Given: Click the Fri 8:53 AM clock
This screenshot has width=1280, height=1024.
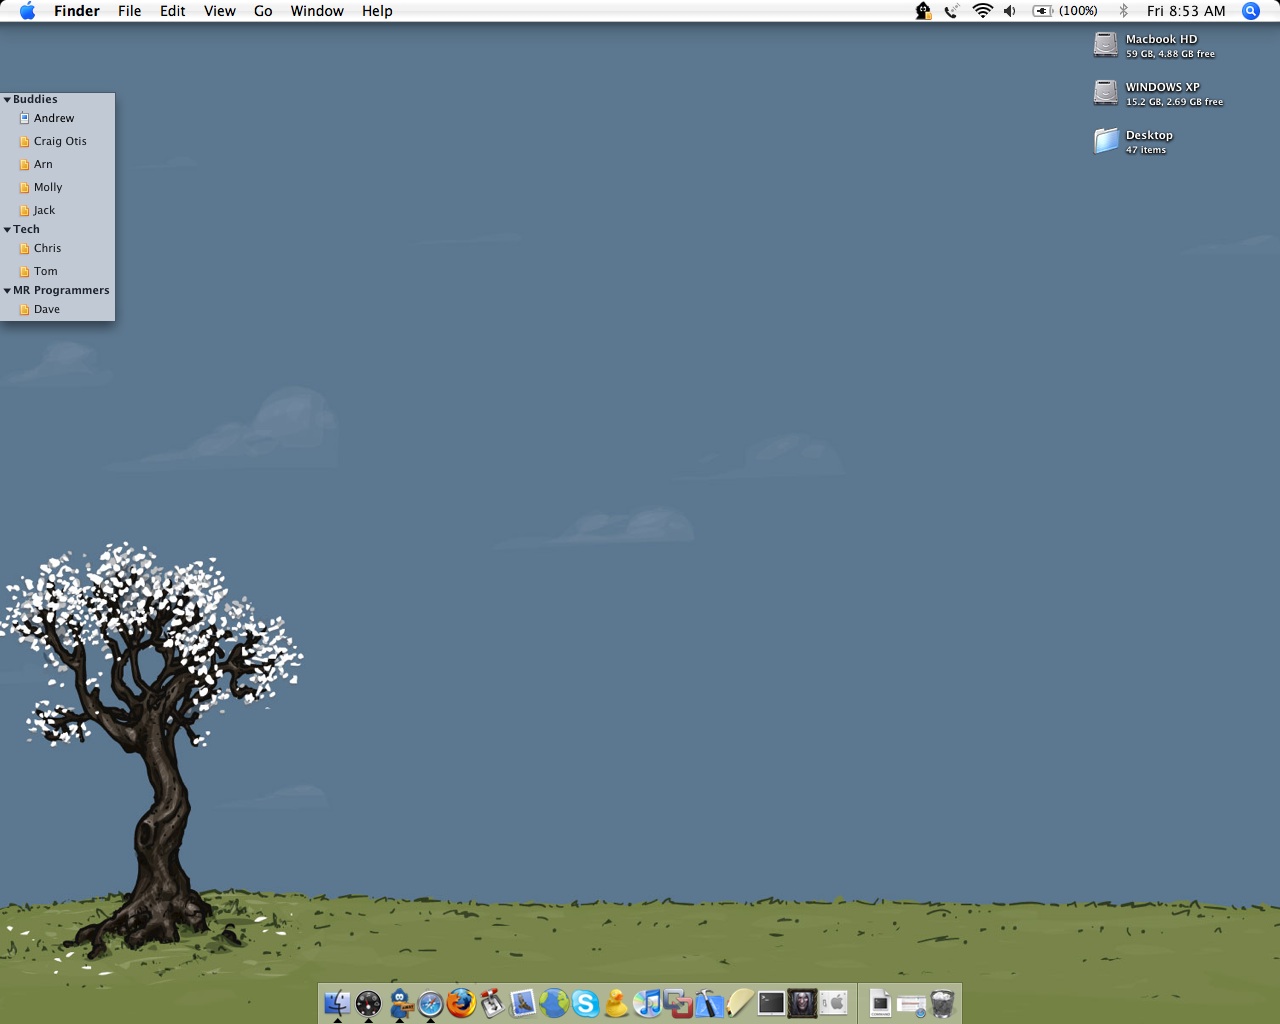Looking at the screenshot, I should pos(1186,11).
